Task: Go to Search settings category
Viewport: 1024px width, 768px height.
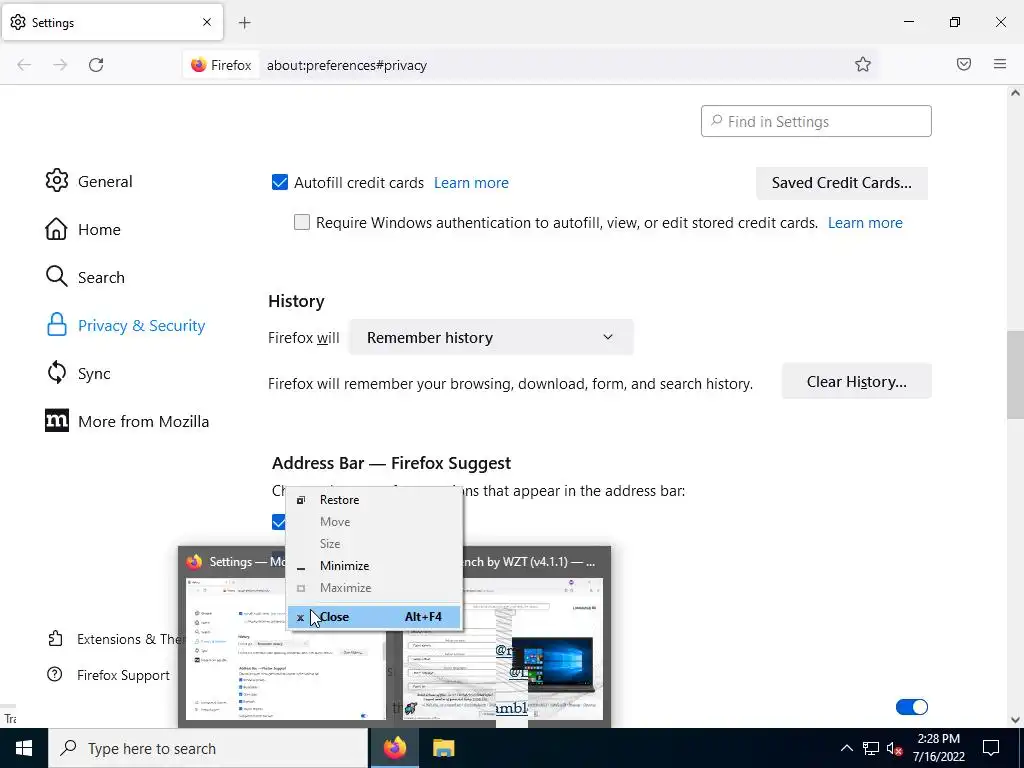Action: tap(85, 277)
